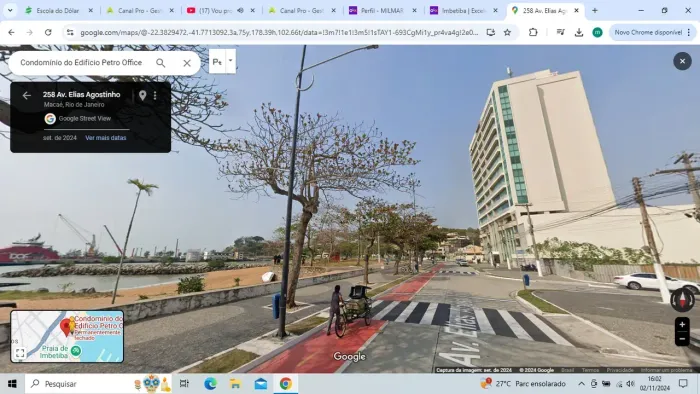Click the Petro Office thumbnail button
The width and height of the screenshot is (700, 394).
pos(217,62)
